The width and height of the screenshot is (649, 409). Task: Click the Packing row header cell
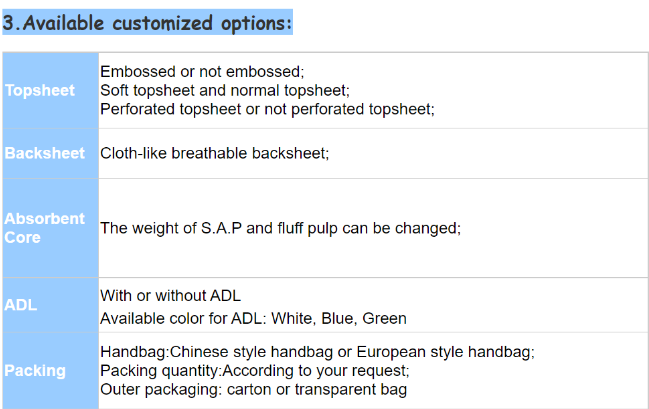tap(50, 371)
